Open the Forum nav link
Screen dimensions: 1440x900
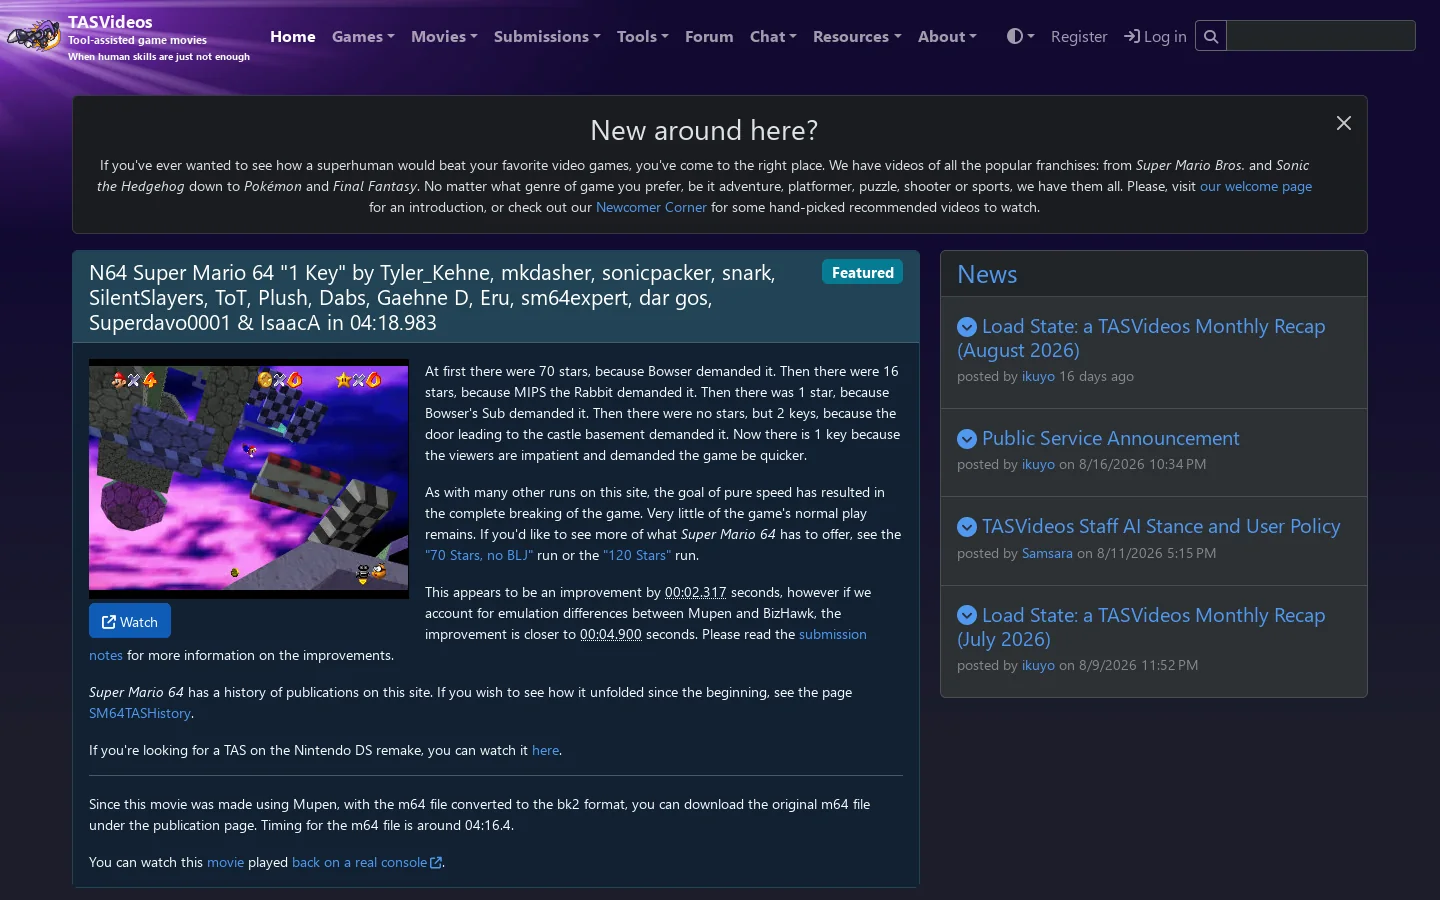[x=709, y=36]
